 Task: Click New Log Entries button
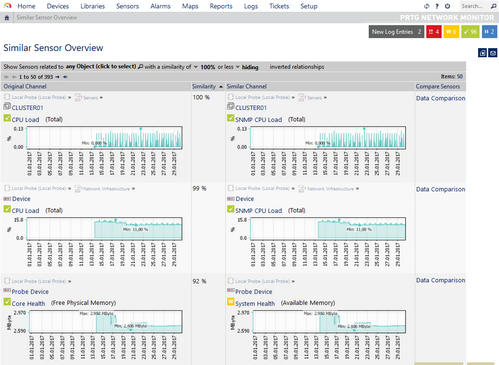[396, 32]
